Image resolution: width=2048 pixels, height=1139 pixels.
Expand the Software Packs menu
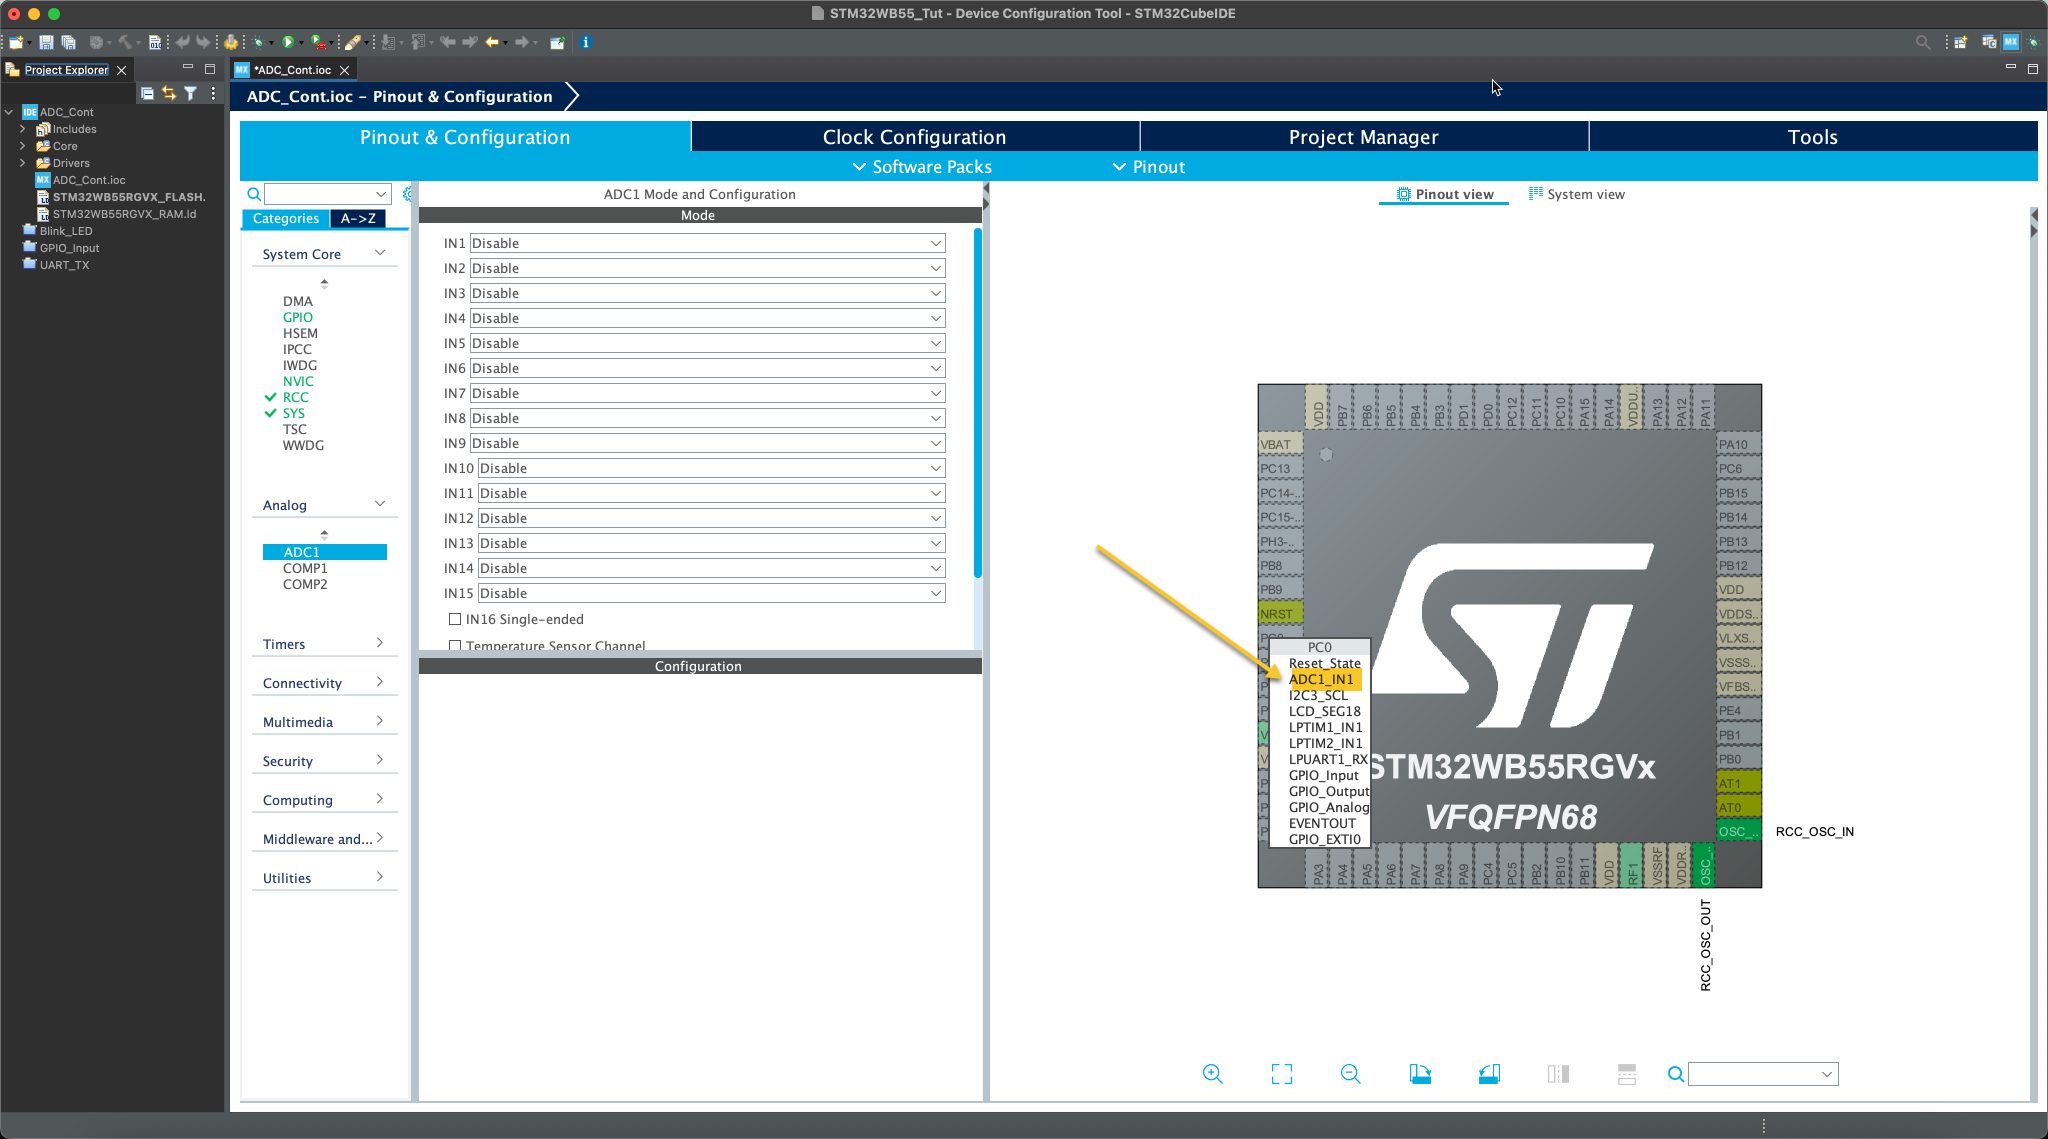tap(921, 167)
